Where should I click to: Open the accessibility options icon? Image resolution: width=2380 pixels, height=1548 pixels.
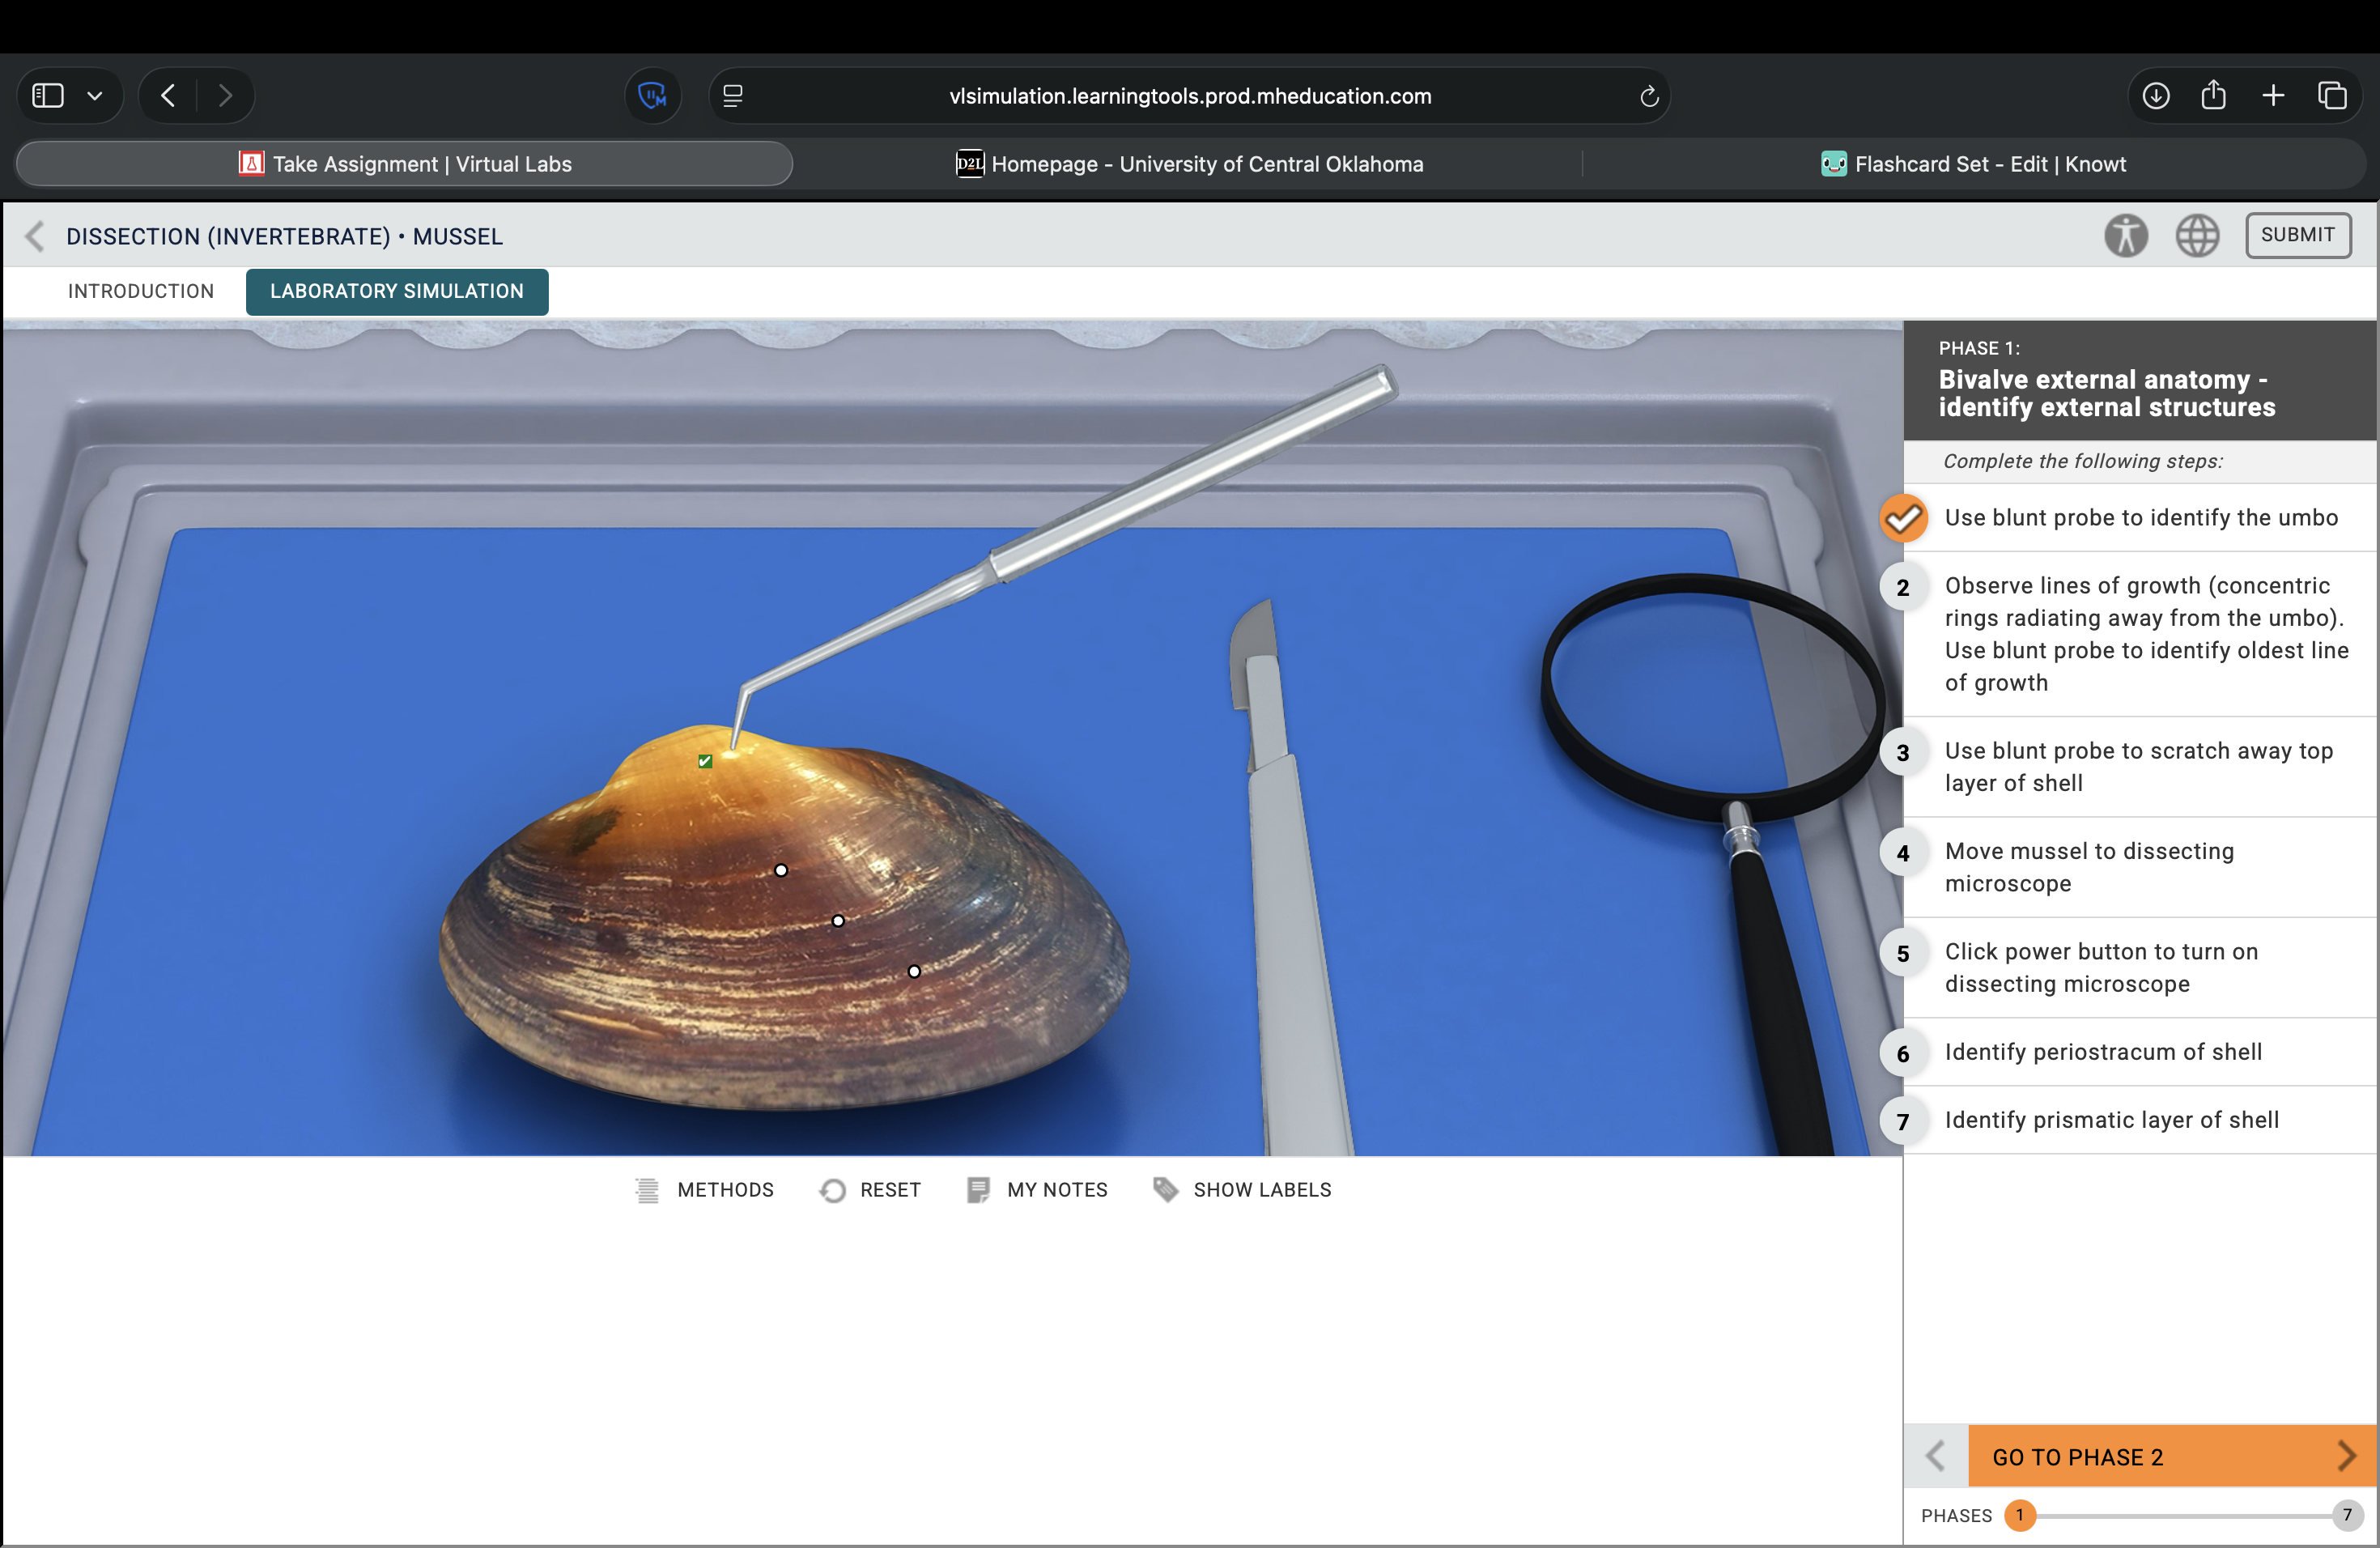pyautogui.click(x=2125, y=236)
